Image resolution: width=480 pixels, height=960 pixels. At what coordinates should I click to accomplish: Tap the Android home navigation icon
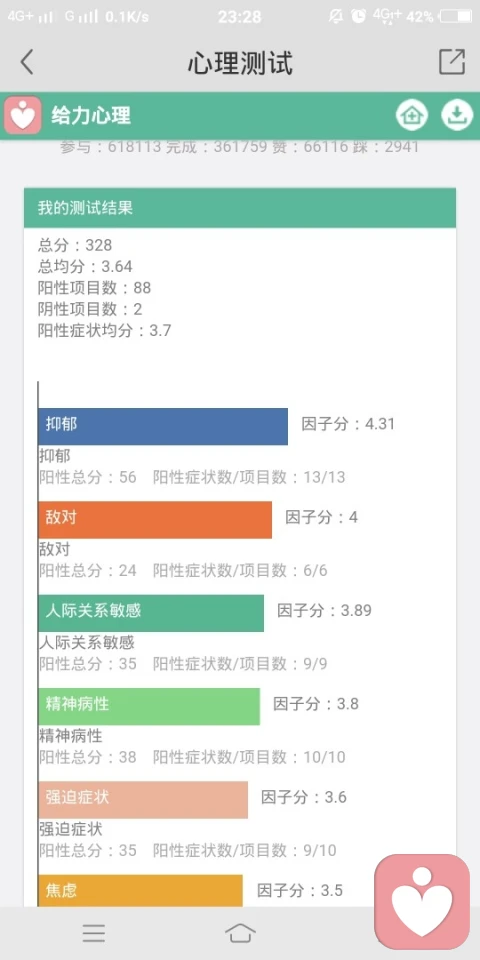tap(240, 932)
